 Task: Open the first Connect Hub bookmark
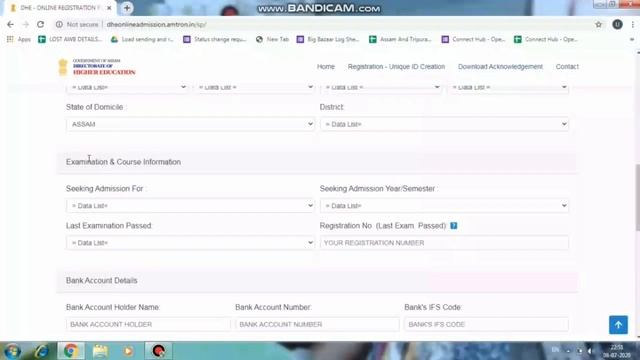tap(473, 39)
